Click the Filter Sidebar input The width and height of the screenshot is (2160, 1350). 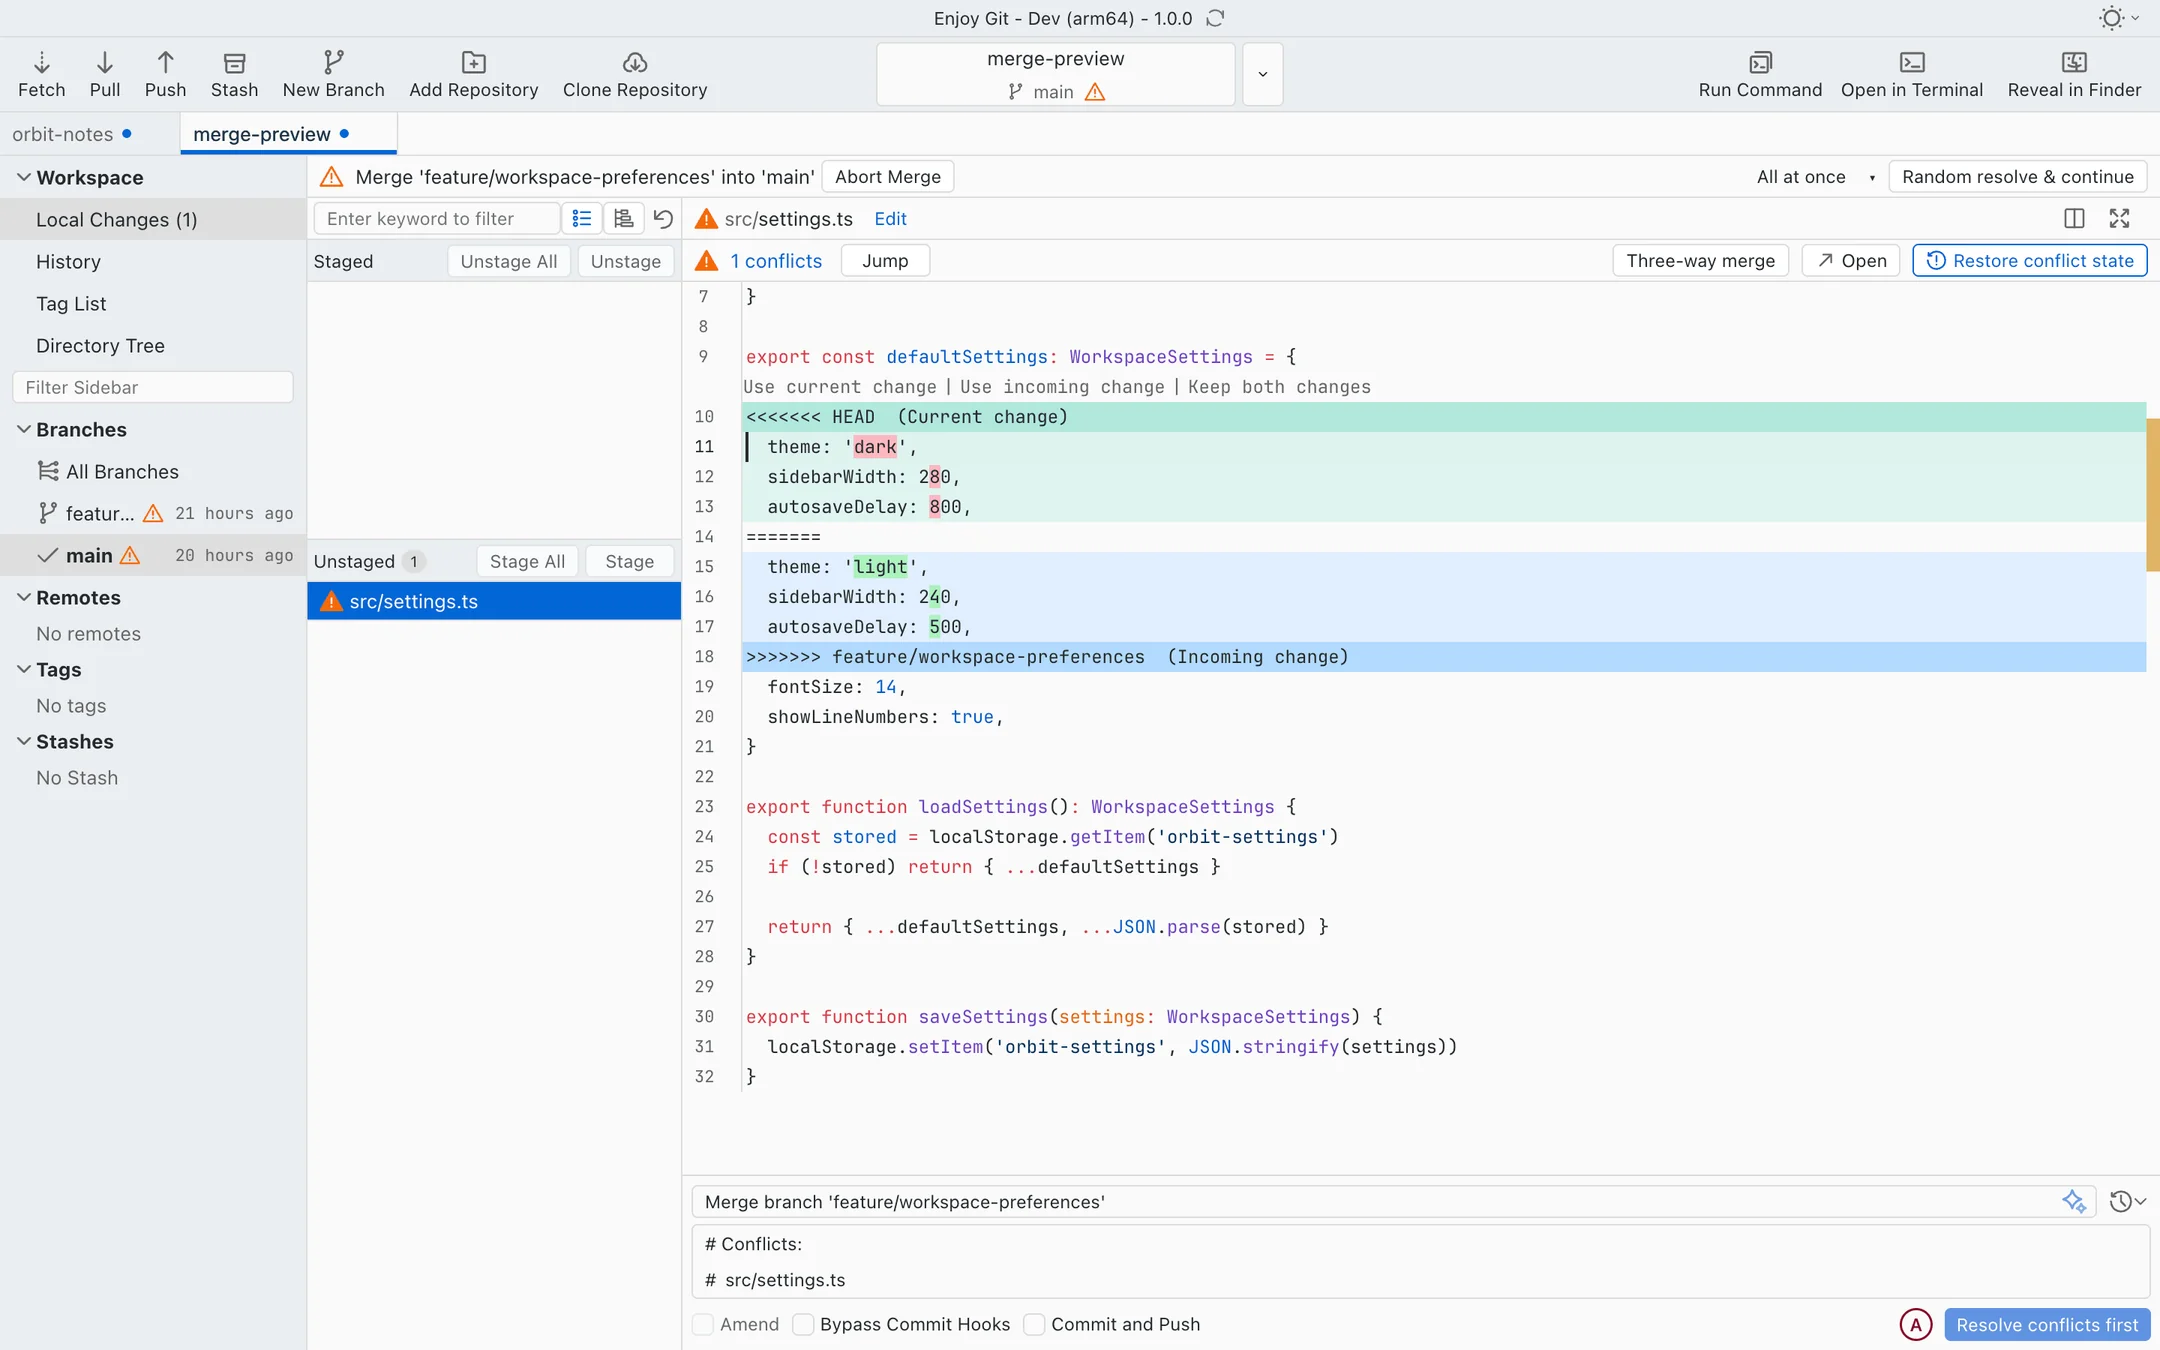coord(153,387)
